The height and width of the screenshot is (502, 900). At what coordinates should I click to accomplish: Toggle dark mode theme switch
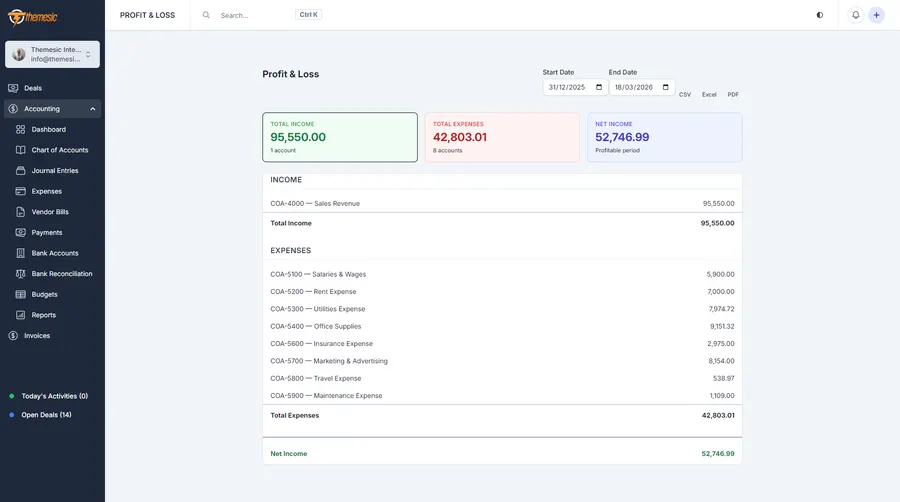820,15
